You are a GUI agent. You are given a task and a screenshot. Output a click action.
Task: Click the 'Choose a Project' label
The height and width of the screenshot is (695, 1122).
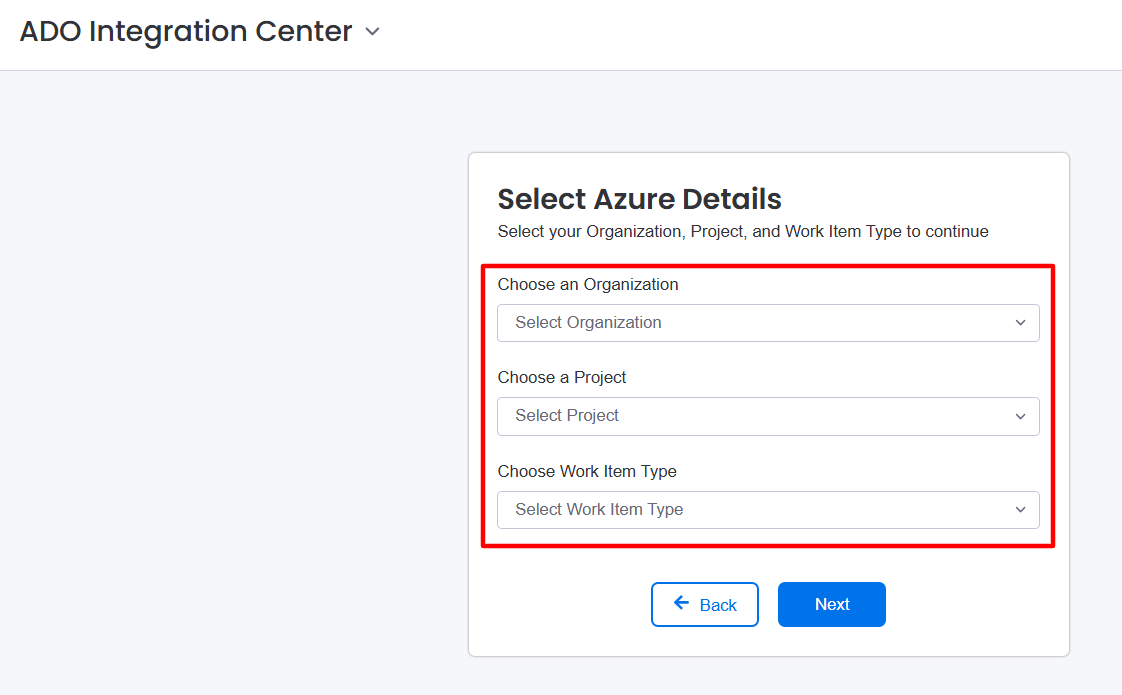[562, 377]
